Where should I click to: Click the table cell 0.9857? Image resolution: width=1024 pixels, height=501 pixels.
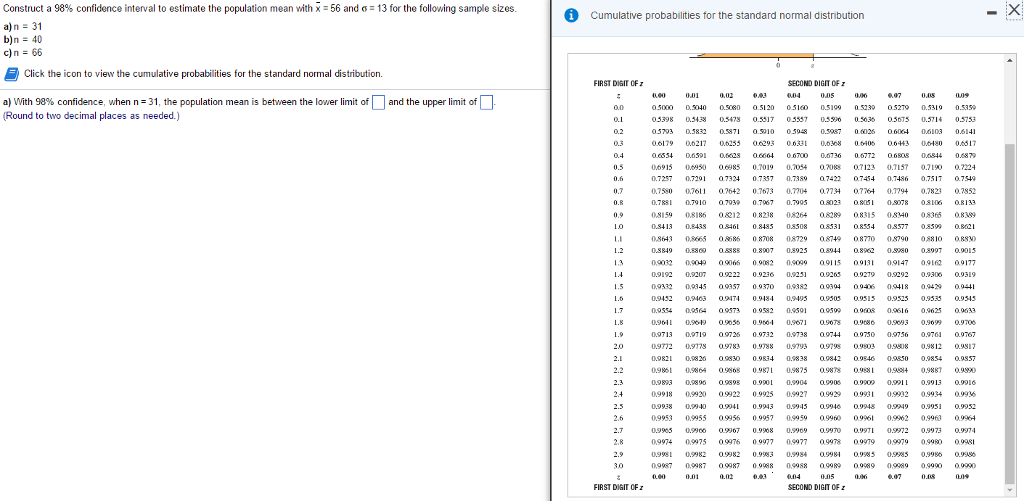click(965, 359)
